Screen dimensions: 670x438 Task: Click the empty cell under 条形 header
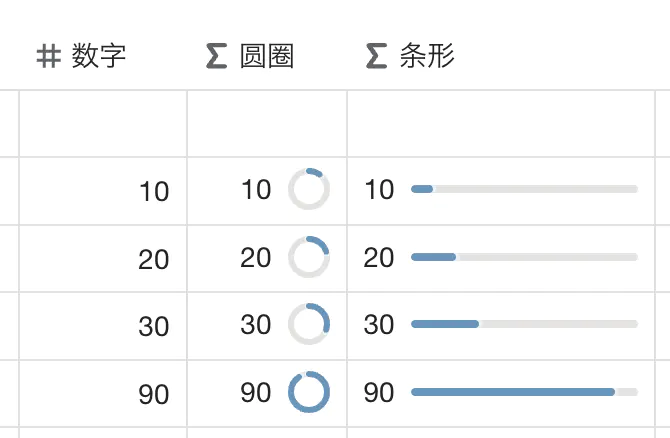click(x=500, y=124)
